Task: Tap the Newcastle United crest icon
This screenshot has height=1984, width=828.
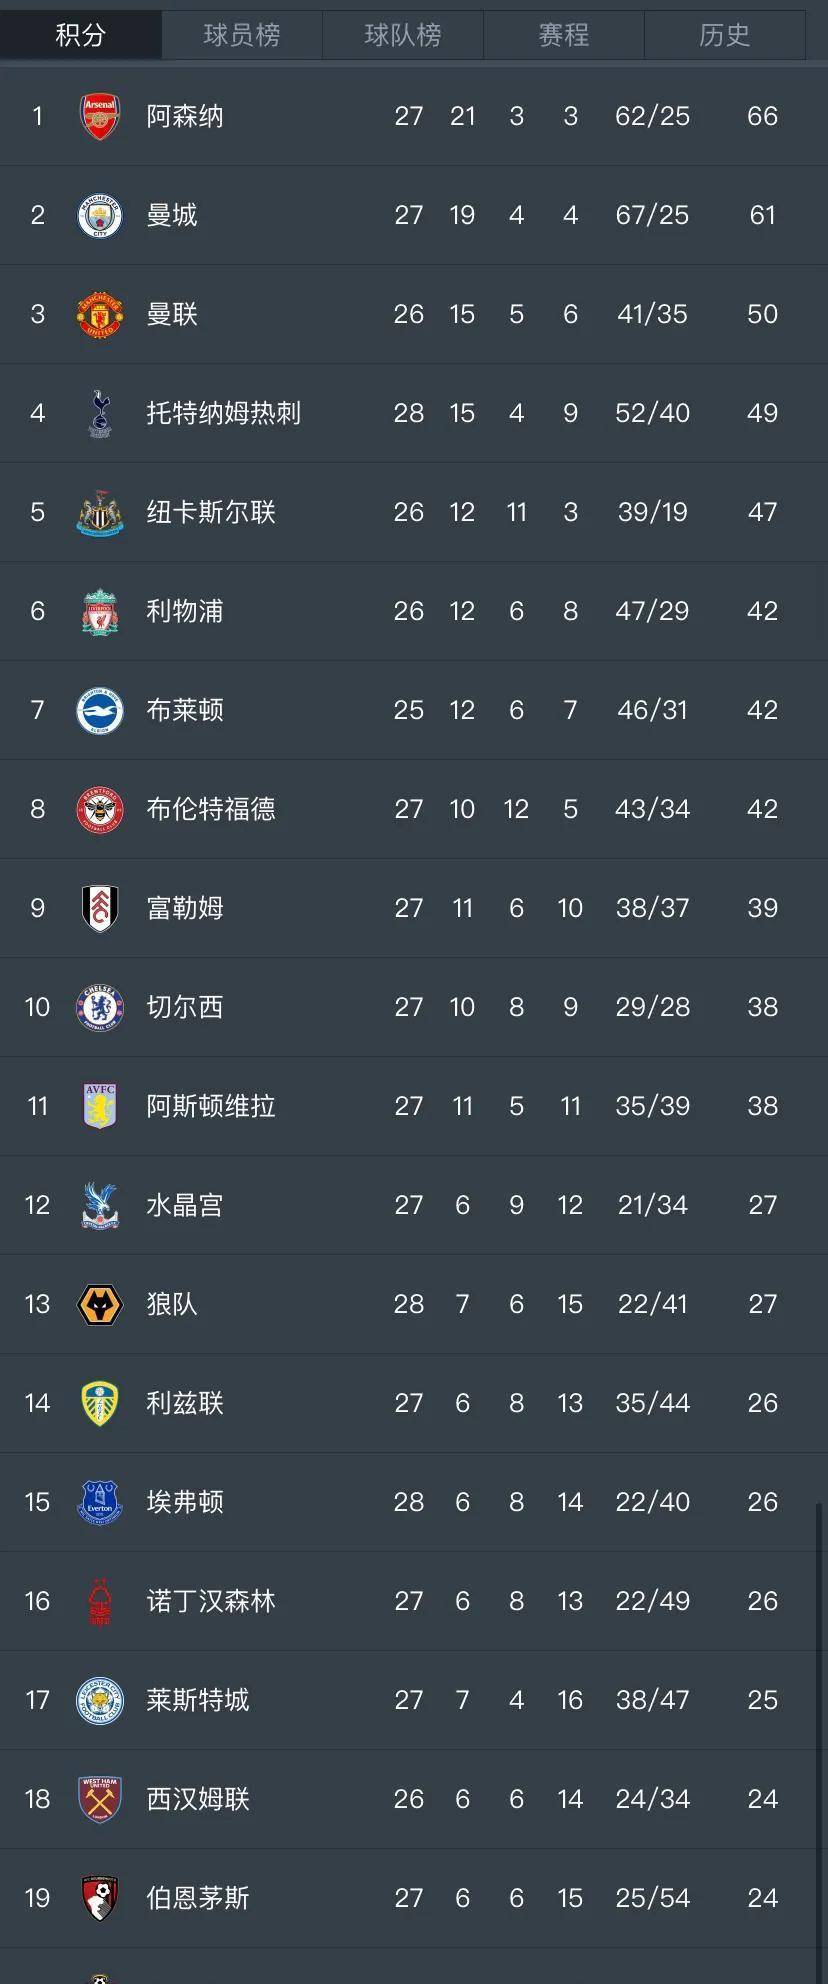Action: point(100,512)
